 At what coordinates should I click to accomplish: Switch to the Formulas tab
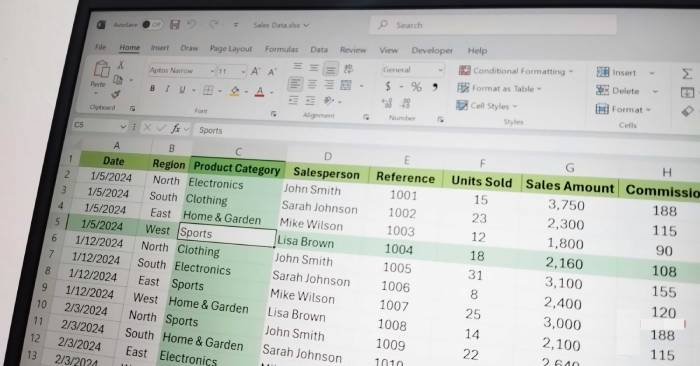click(x=281, y=49)
